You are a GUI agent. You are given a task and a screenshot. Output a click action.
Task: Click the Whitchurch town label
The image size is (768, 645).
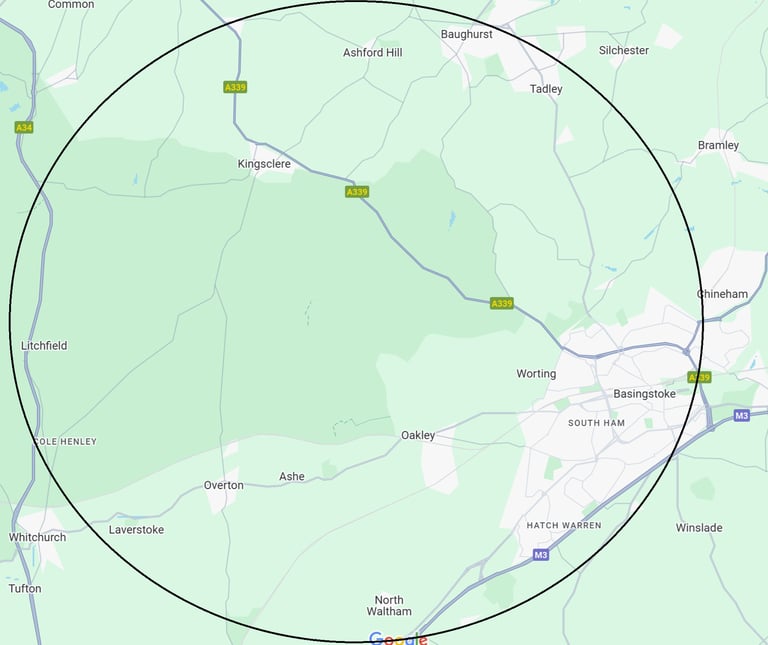click(37, 537)
